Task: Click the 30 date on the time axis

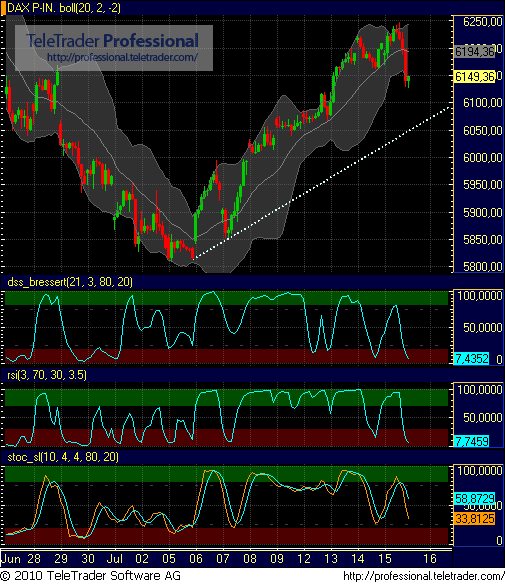Action: [88, 559]
